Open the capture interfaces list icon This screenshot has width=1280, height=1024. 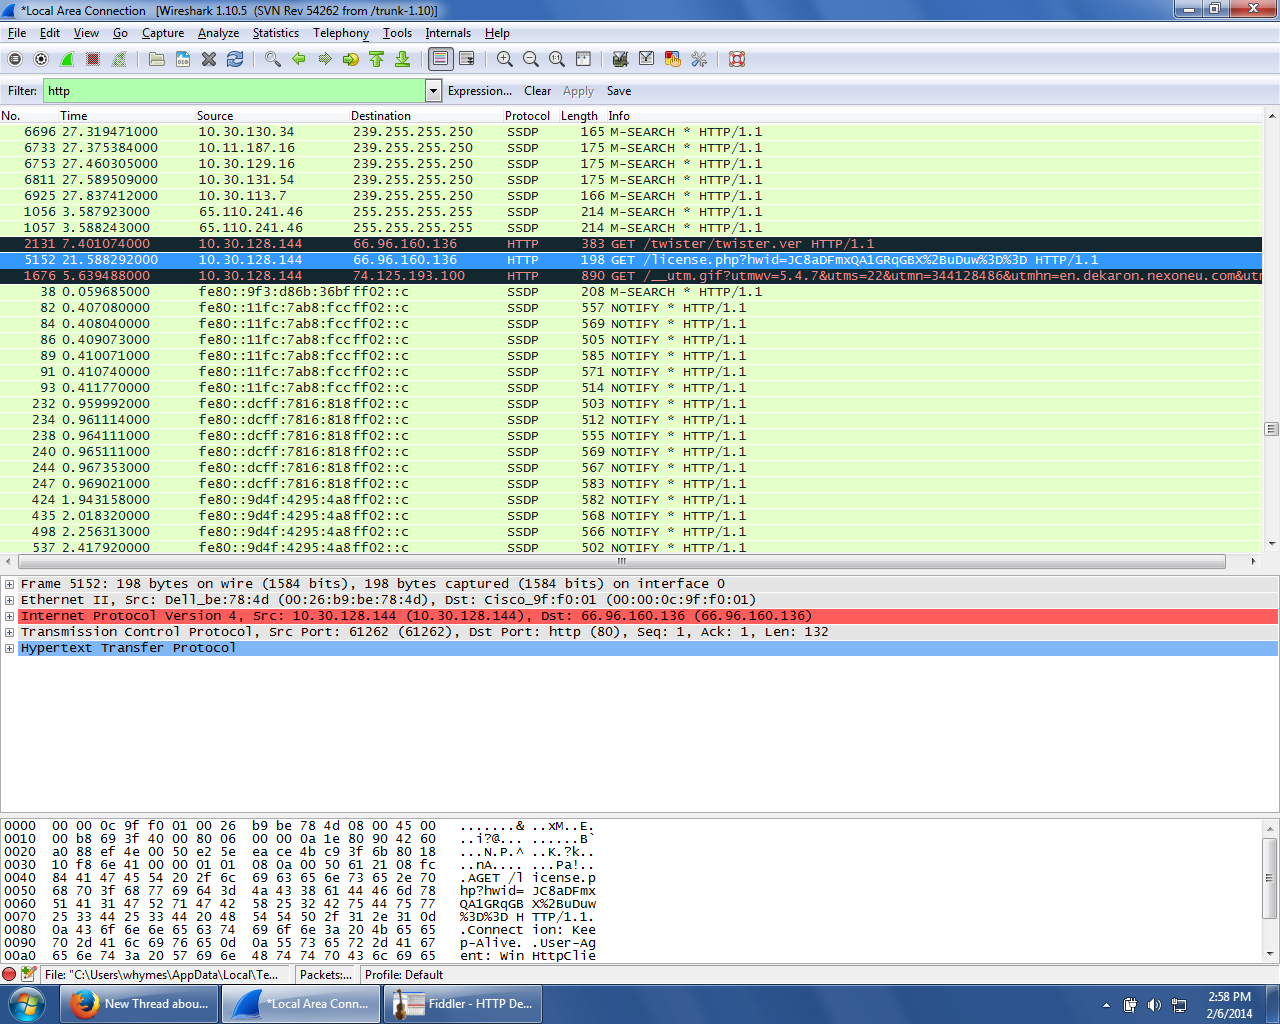[x=15, y=59]
